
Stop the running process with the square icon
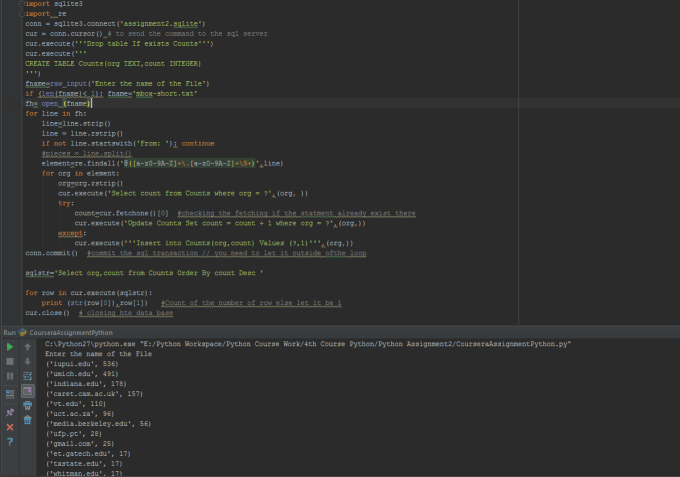coord(10,362)
